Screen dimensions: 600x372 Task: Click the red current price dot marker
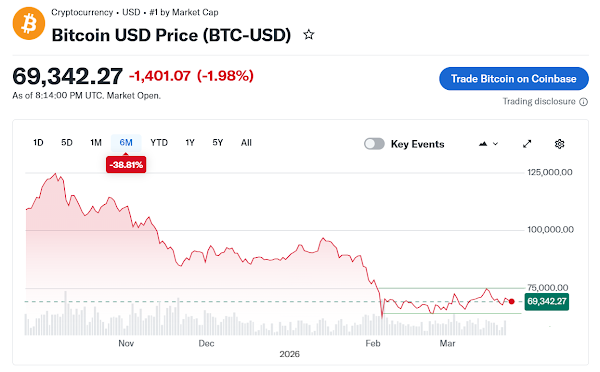[x=512, y=302]
